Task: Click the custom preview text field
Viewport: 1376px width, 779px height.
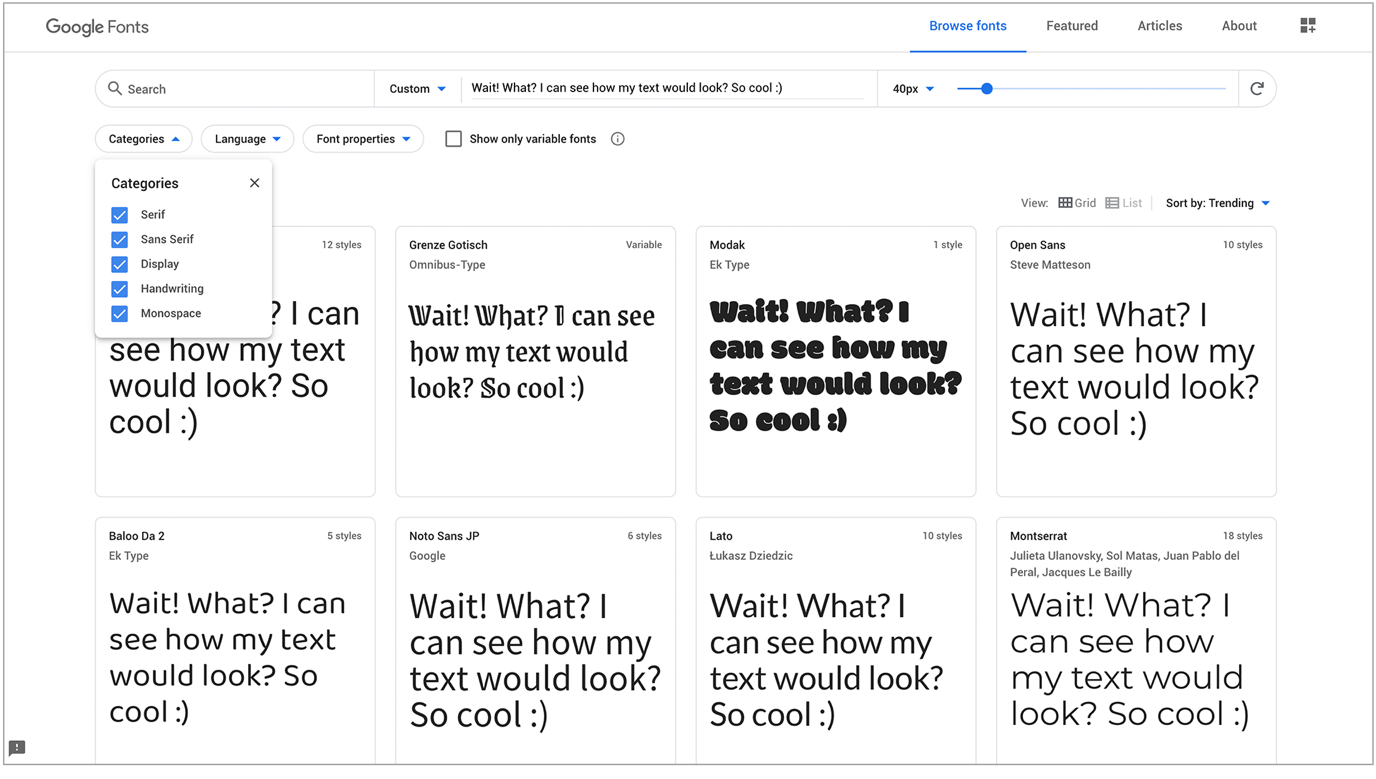Action: pos(667,88)
